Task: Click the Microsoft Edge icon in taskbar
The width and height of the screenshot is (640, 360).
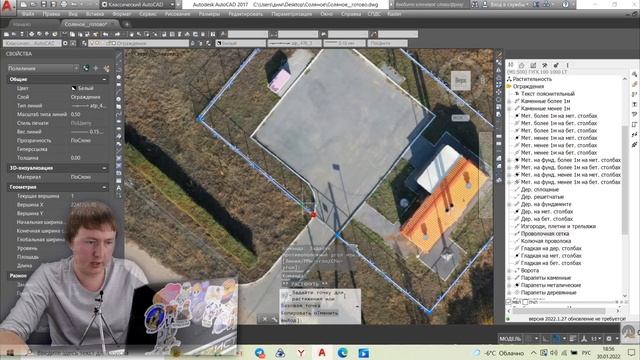Action: pyautogui.click(x=342, y=353)
